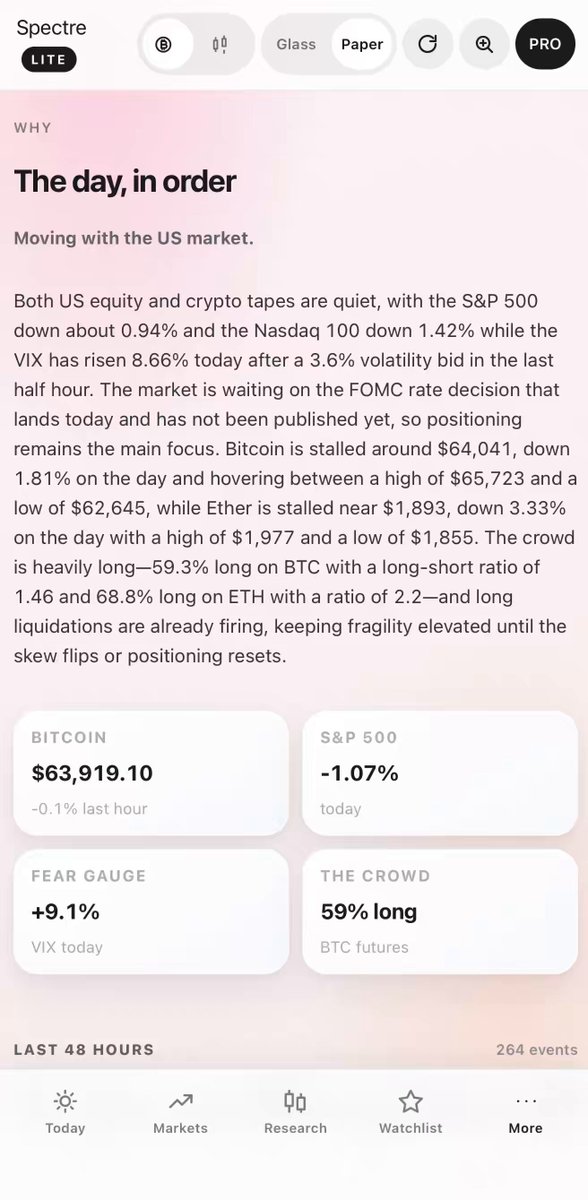This screenshot has width=588, height=1200.
Task: Open Markets via the trending arrow icon
Action: (x=180, y=1112)
